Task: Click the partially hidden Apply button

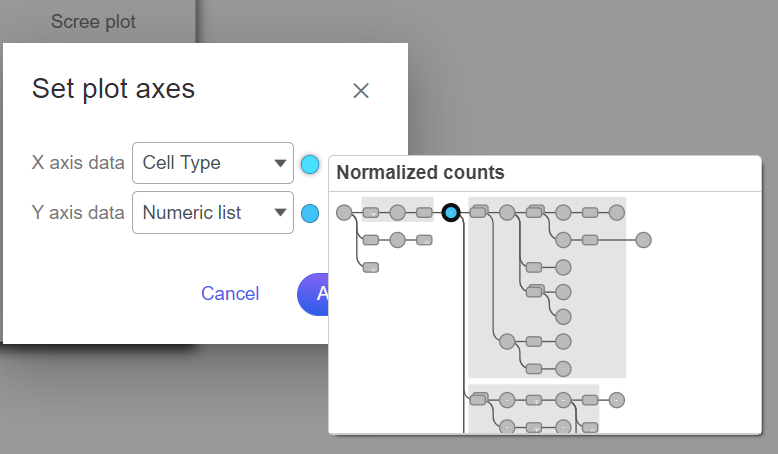Action: (x=314, y=294)
